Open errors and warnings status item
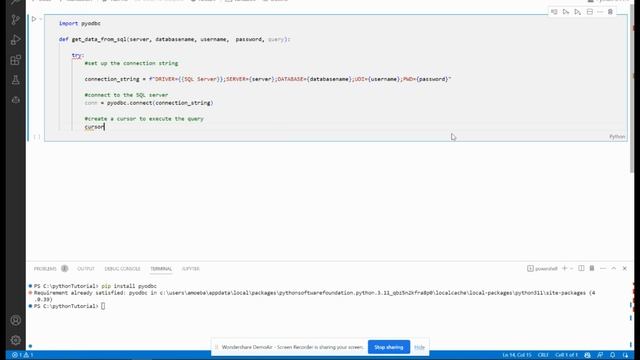The height and width of the screenshot is (360, 640). click(22, 355)
